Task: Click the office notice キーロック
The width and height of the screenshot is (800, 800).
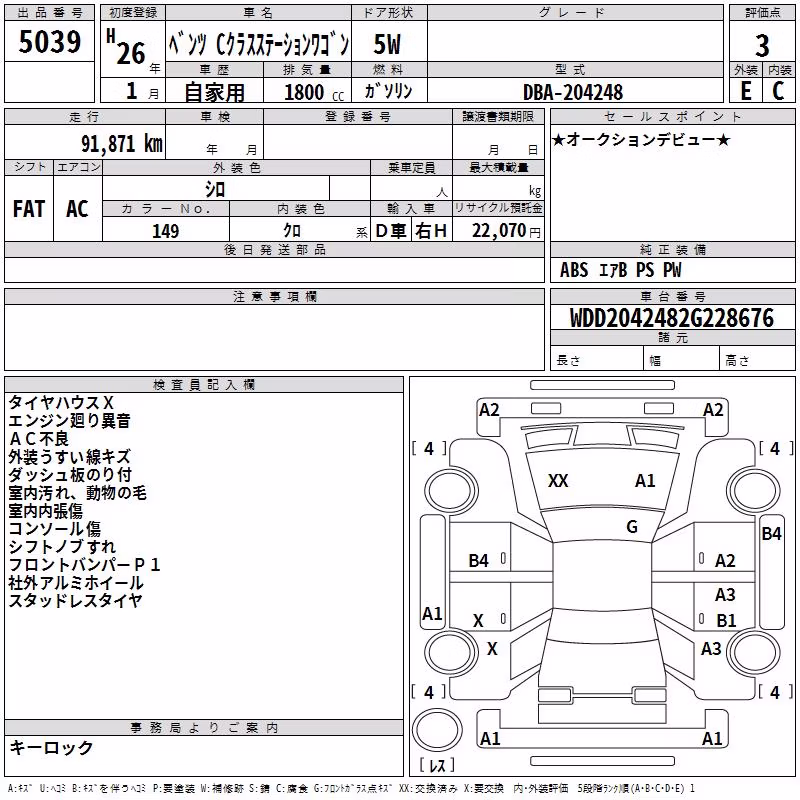Action: 51,748
